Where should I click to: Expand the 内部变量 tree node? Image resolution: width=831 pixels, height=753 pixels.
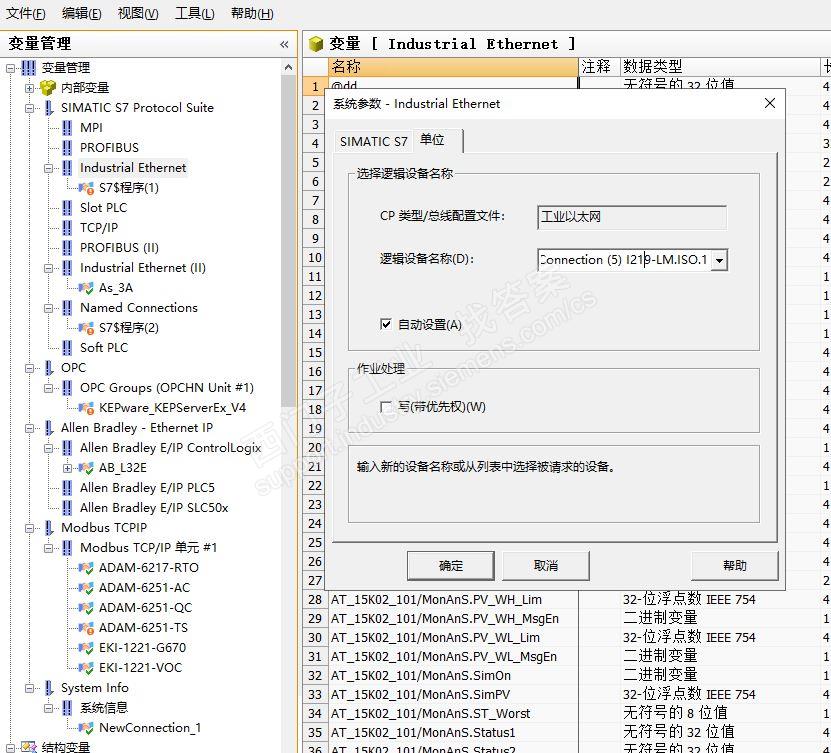(x=30, y=88)
